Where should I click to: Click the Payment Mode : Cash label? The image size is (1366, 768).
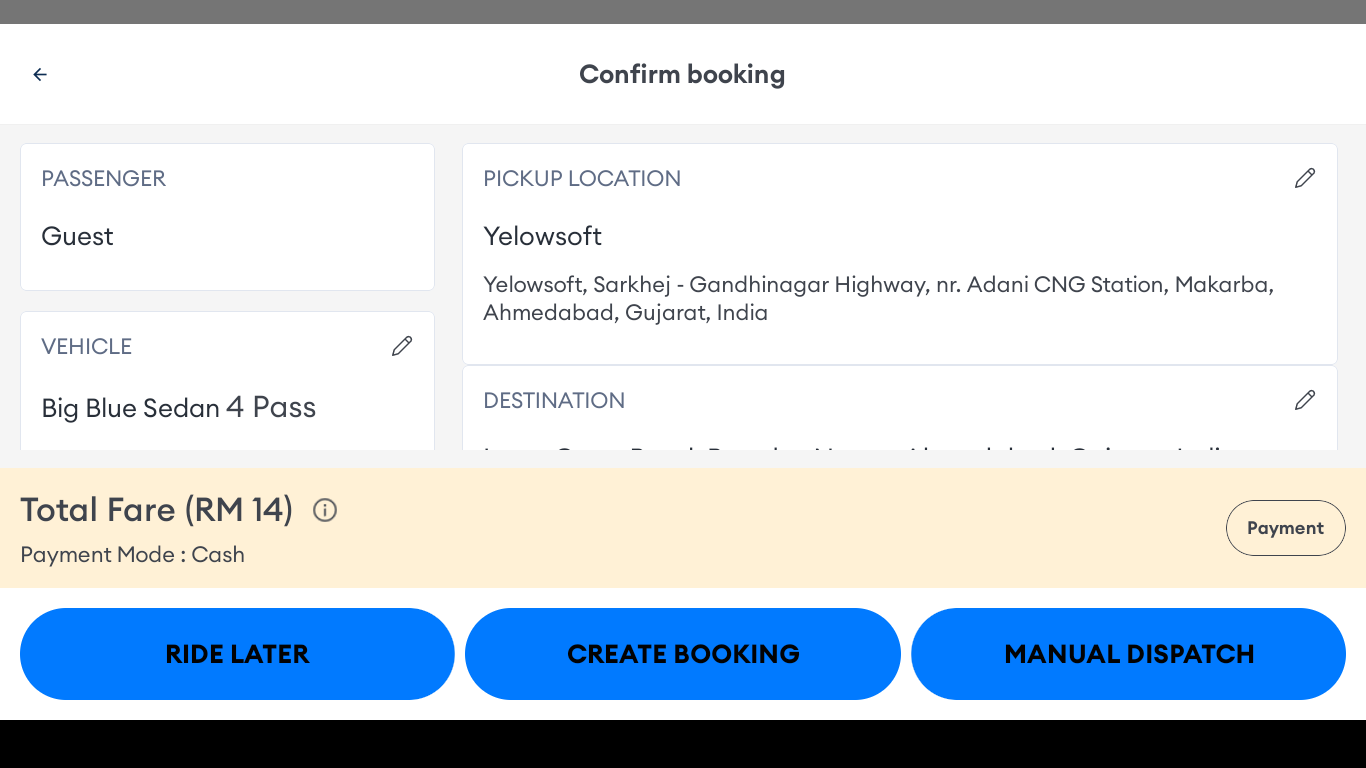coord(132,555)
